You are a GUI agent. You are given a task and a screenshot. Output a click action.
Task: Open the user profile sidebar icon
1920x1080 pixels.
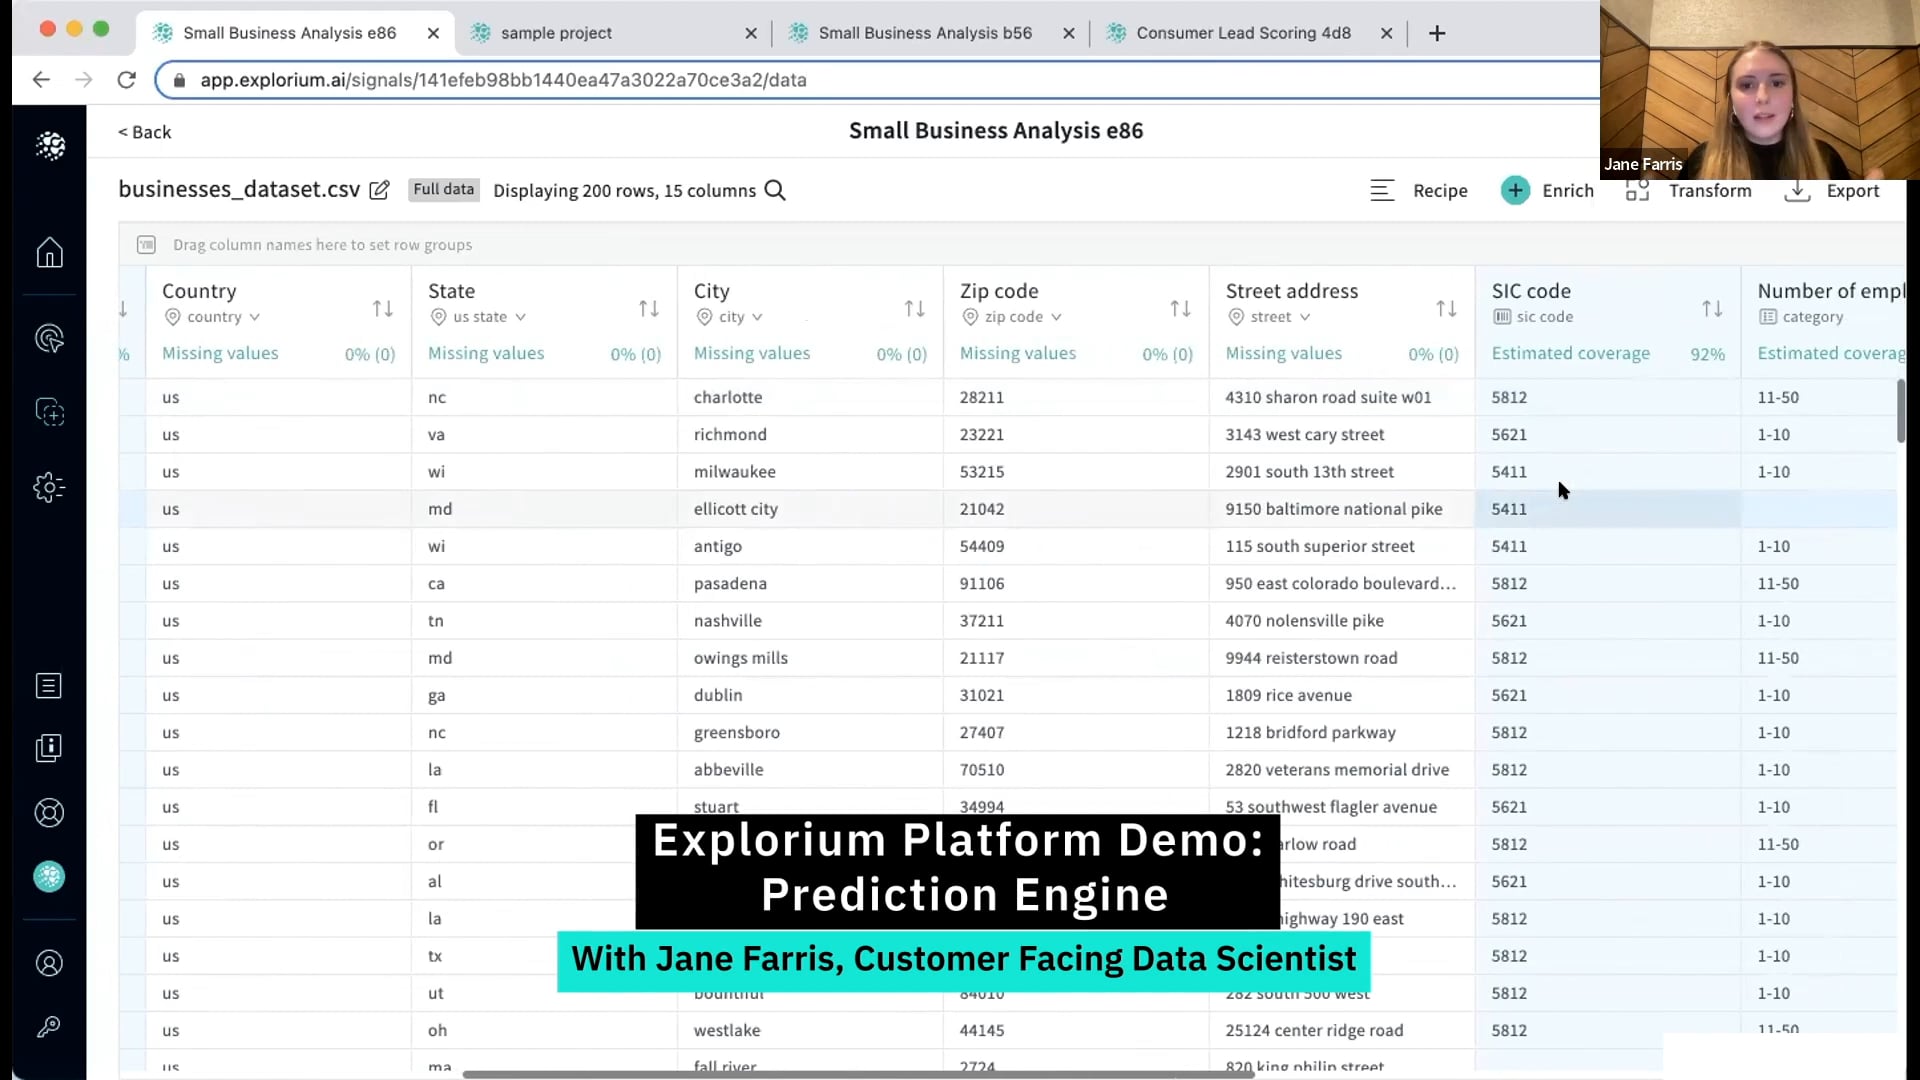coord(49,963)
